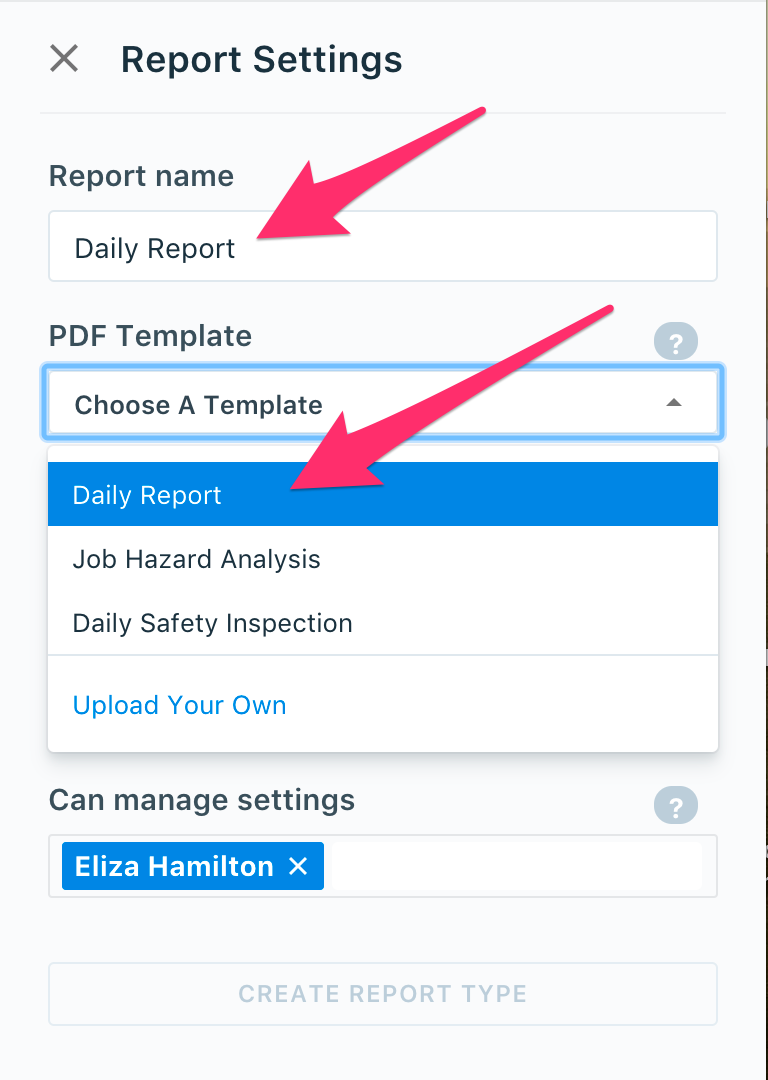This screenshot has width=768, height=1080.
Task: Click the Create Report Type button
Action: coord(383,994)
